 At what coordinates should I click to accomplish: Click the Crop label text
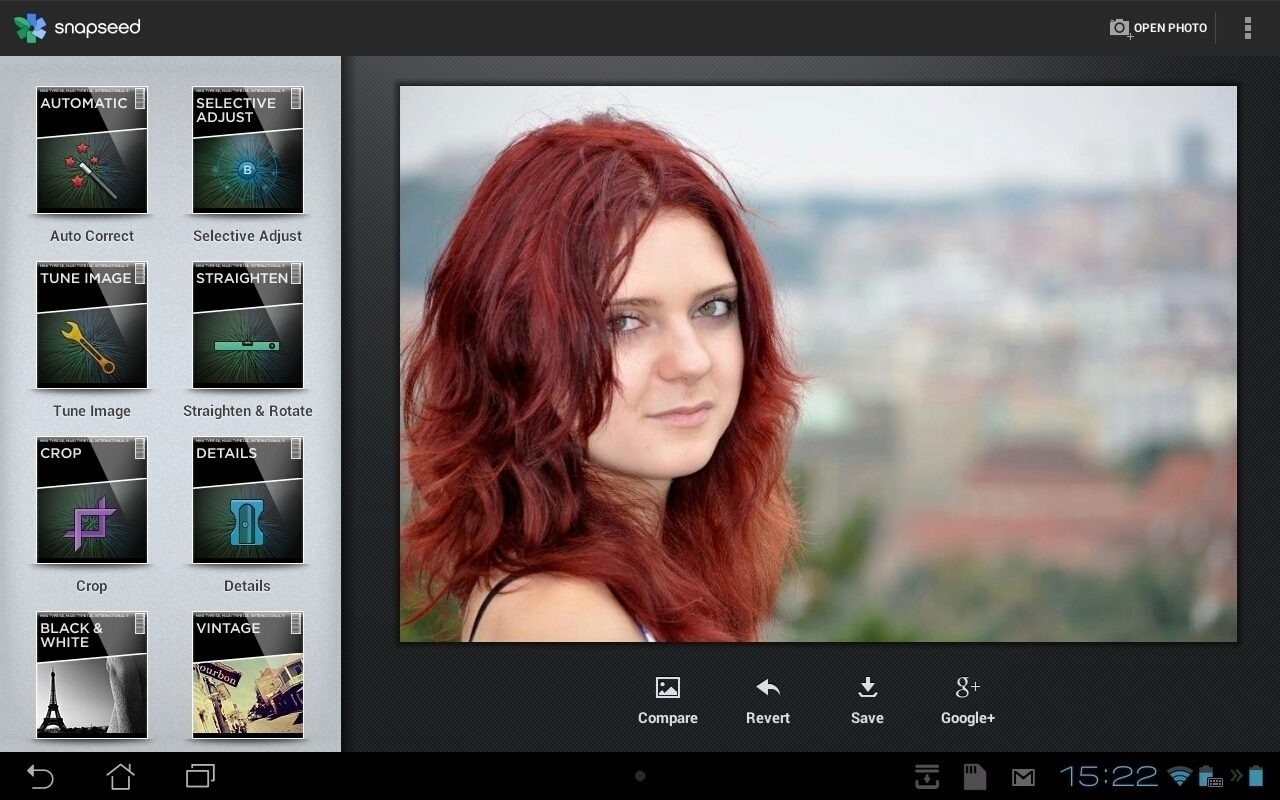pyautogui.click(x=92, y=586)
